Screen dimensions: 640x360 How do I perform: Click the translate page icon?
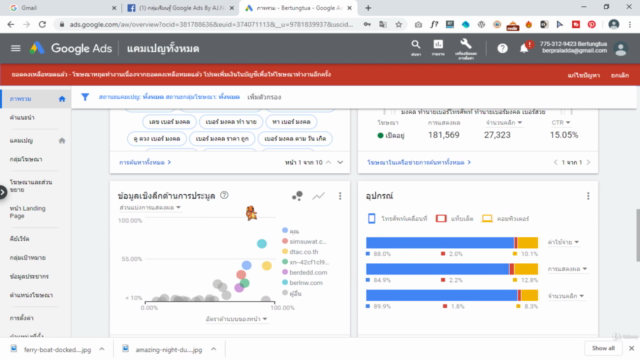tap(383, 24)
